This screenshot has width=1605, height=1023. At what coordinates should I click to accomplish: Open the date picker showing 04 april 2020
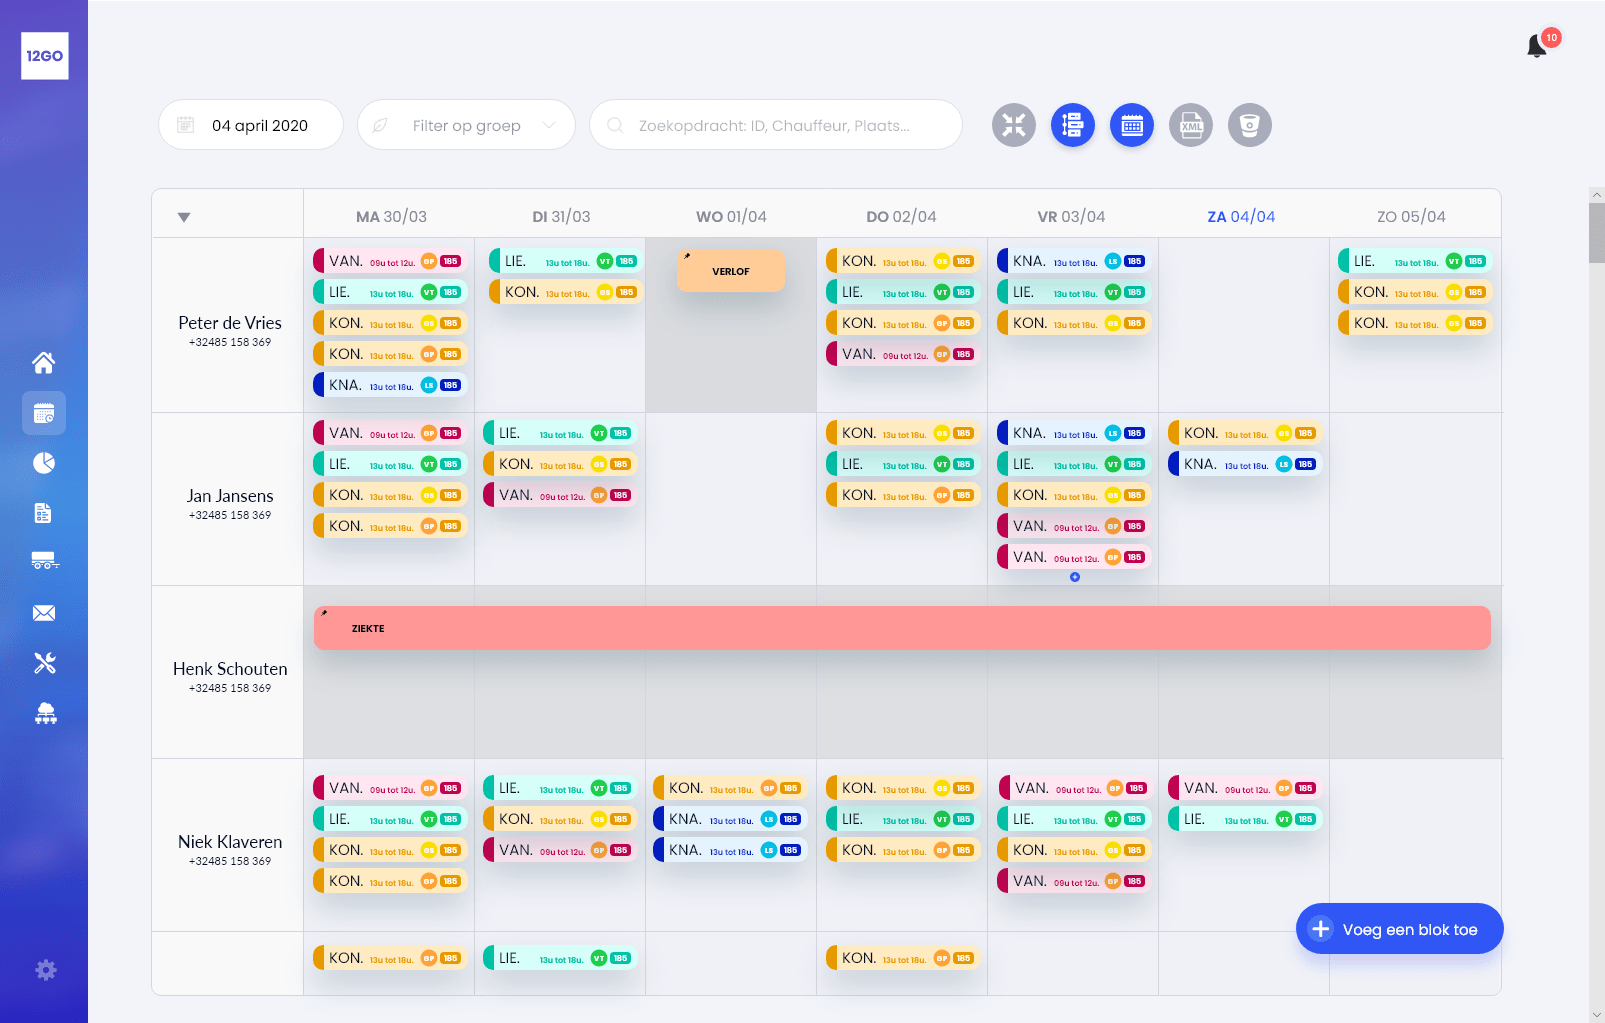click(250, 125)
